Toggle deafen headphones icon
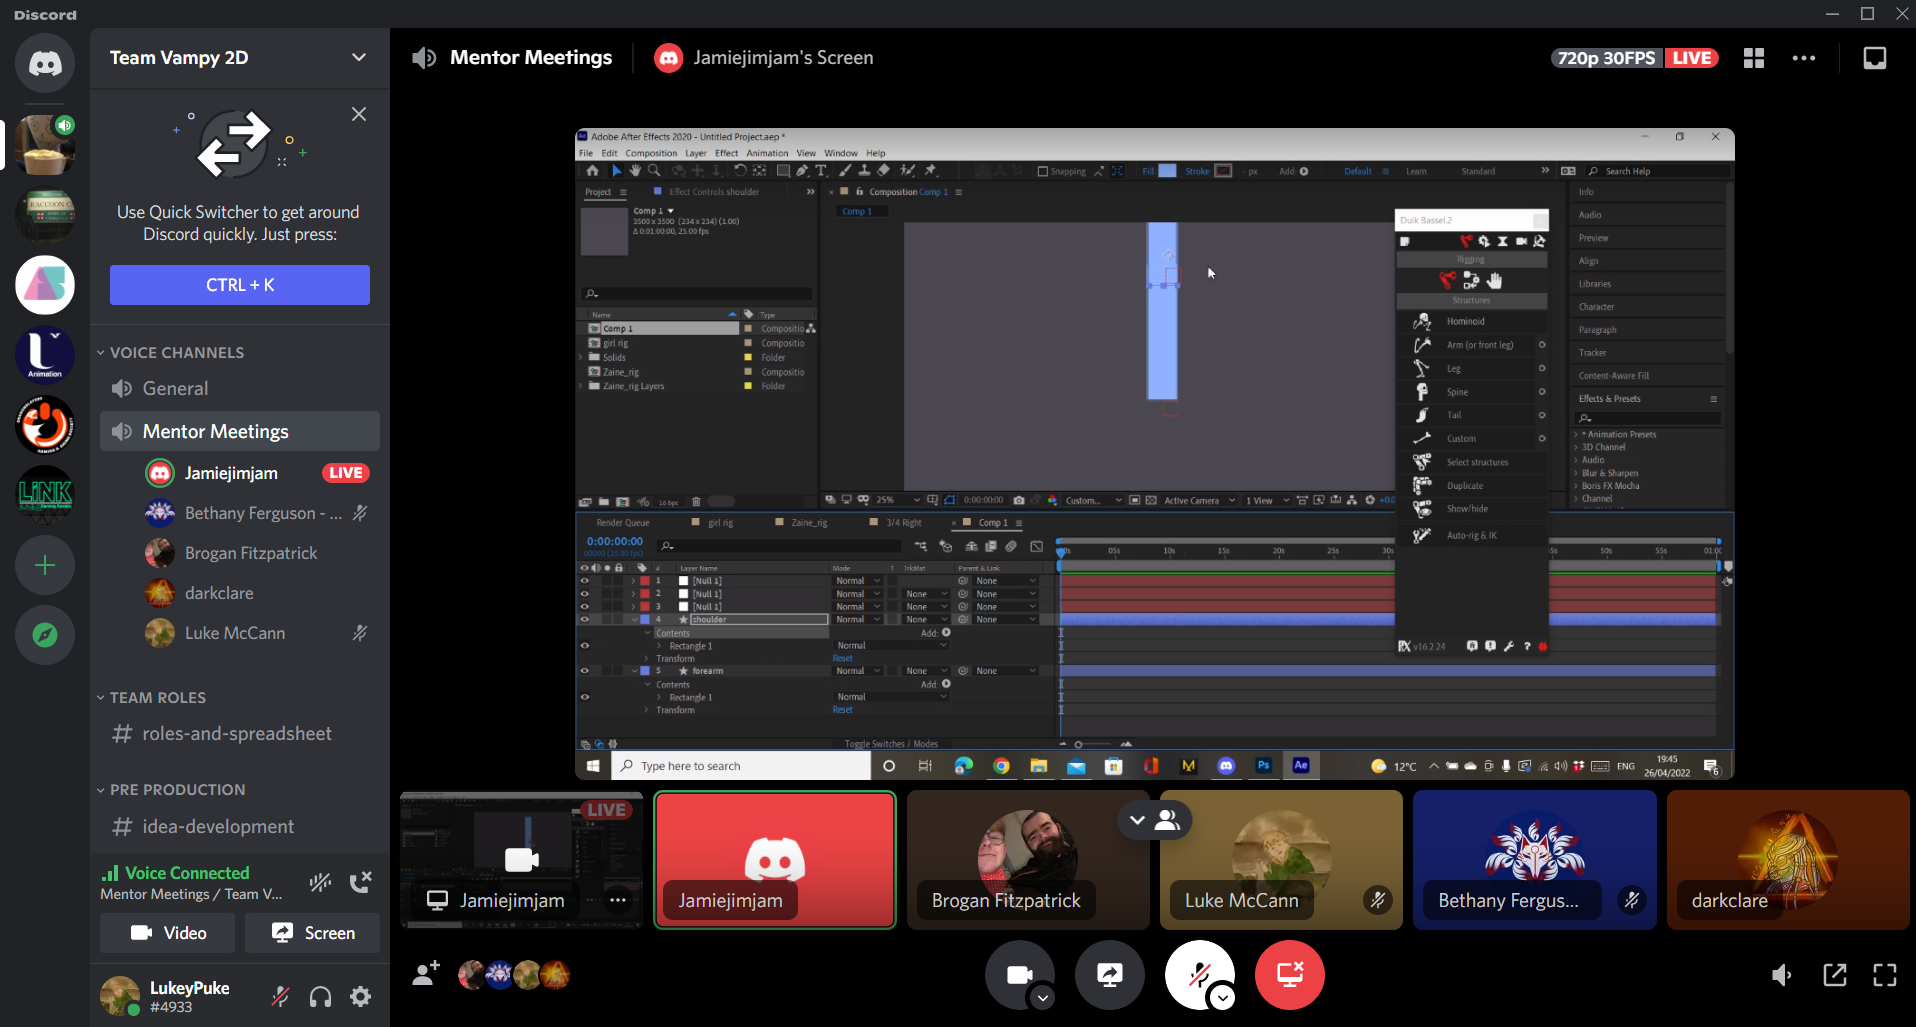The width and height of the screenshot is (1916, 1027). click(321, 996)
